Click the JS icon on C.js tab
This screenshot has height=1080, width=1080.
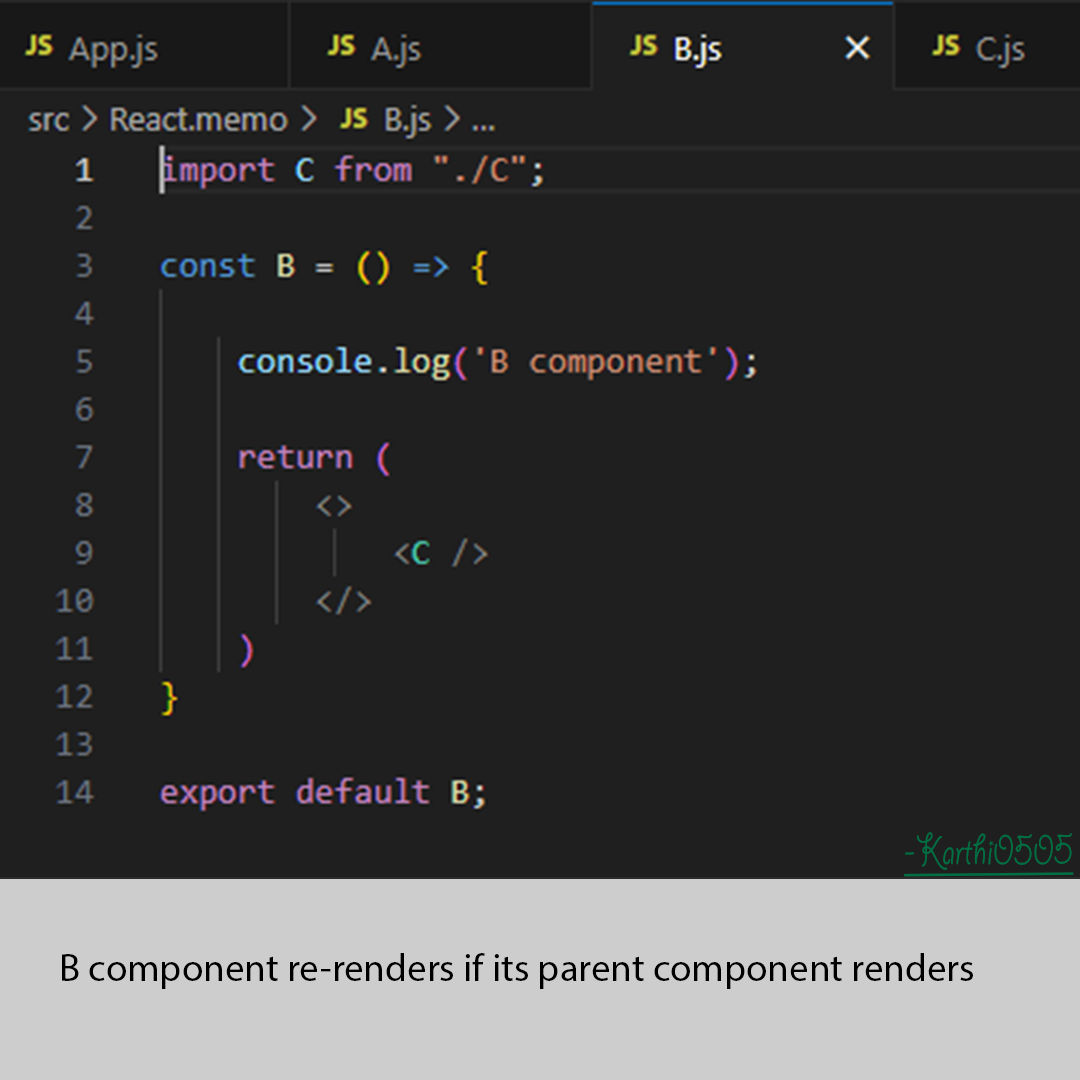[x=945, y=46]
